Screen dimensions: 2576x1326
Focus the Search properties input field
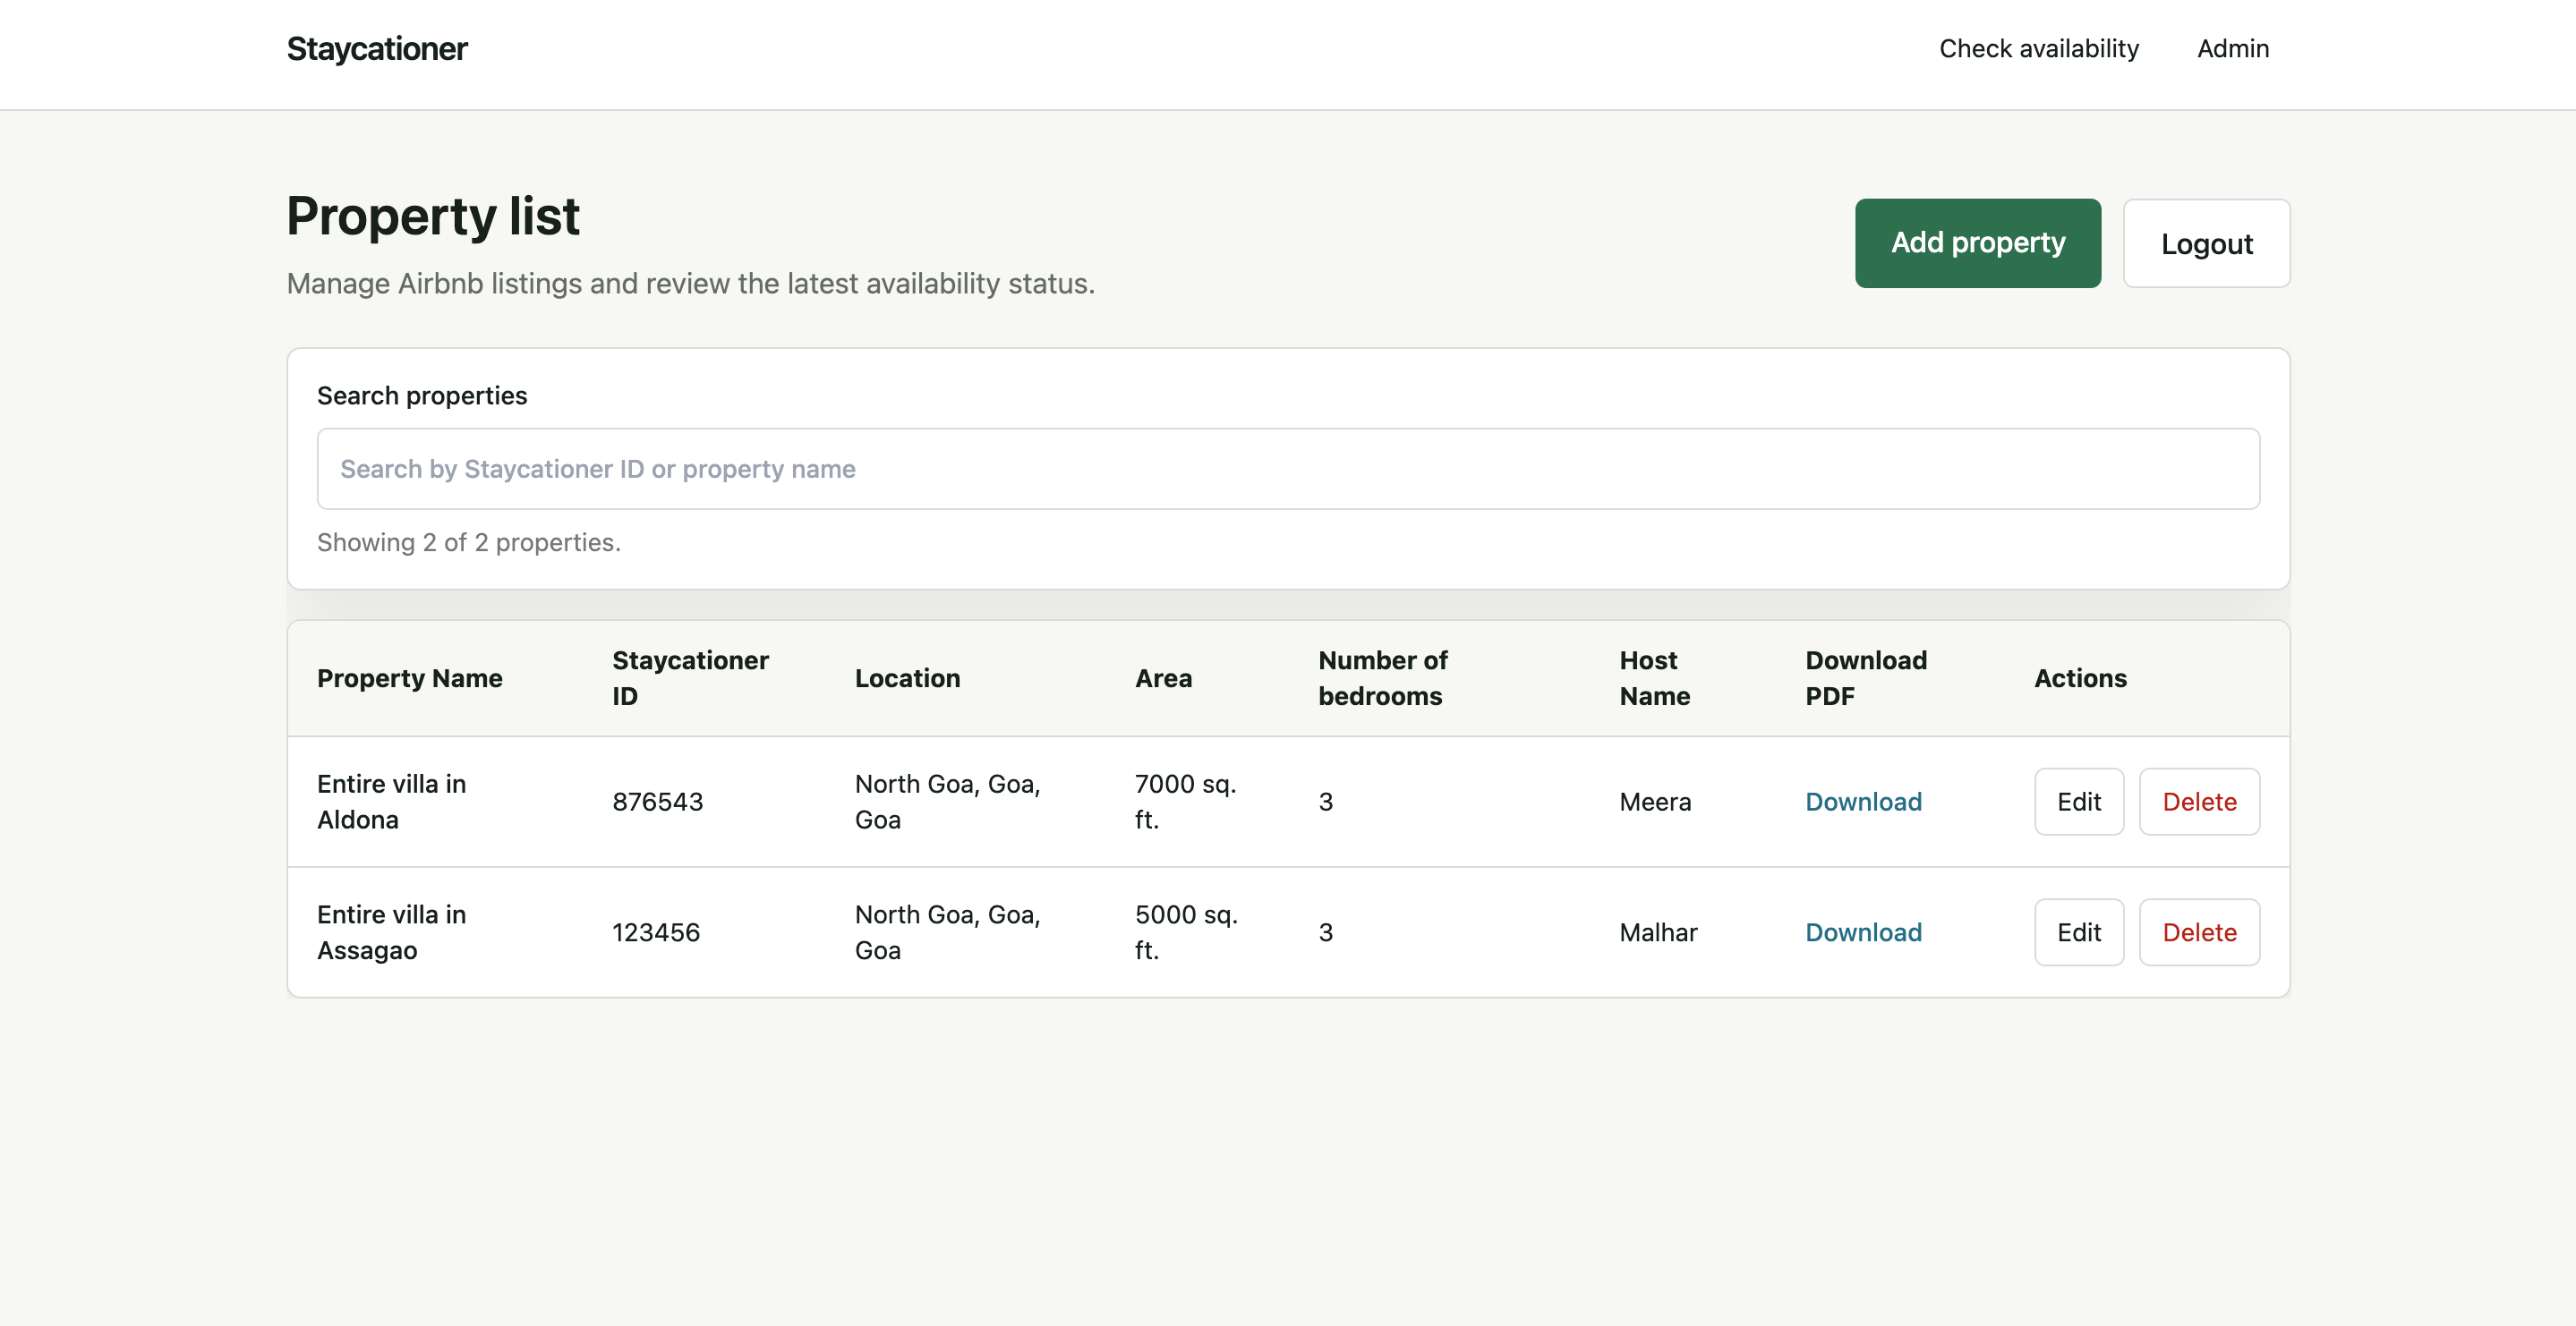[1288, 469]
